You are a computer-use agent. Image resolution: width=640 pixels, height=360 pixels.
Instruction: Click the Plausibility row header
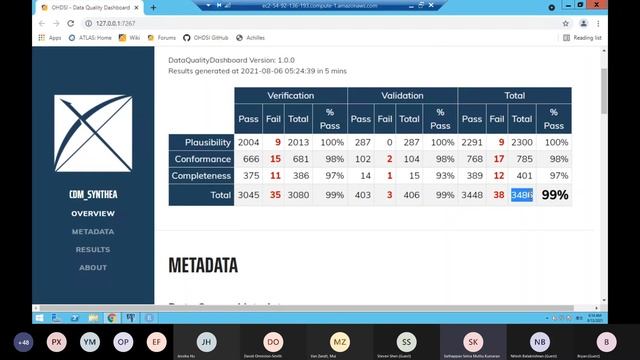tap(201, 142)
